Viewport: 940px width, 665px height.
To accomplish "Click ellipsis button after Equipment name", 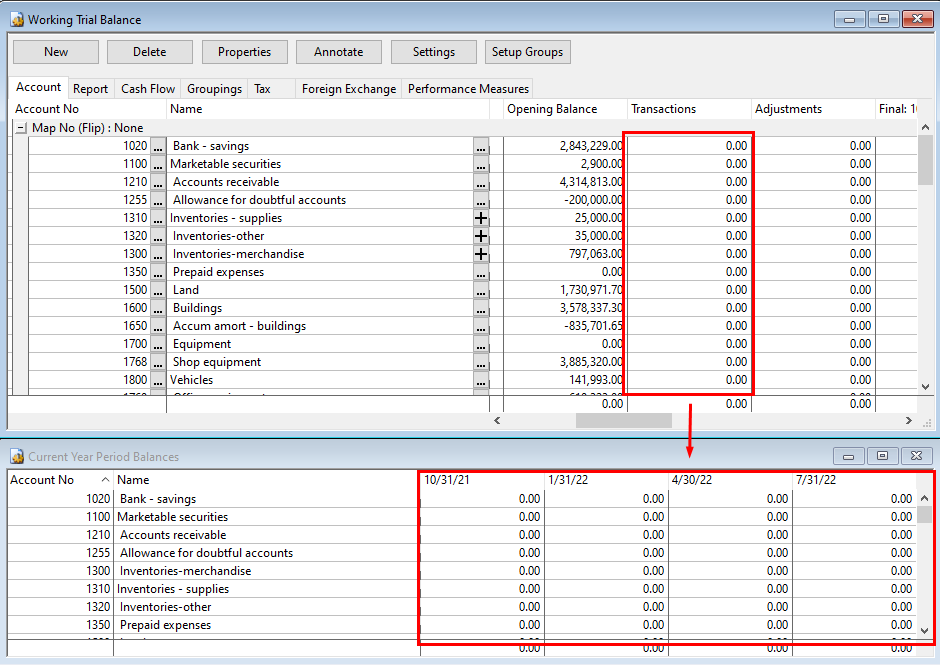I will point(481,344).
